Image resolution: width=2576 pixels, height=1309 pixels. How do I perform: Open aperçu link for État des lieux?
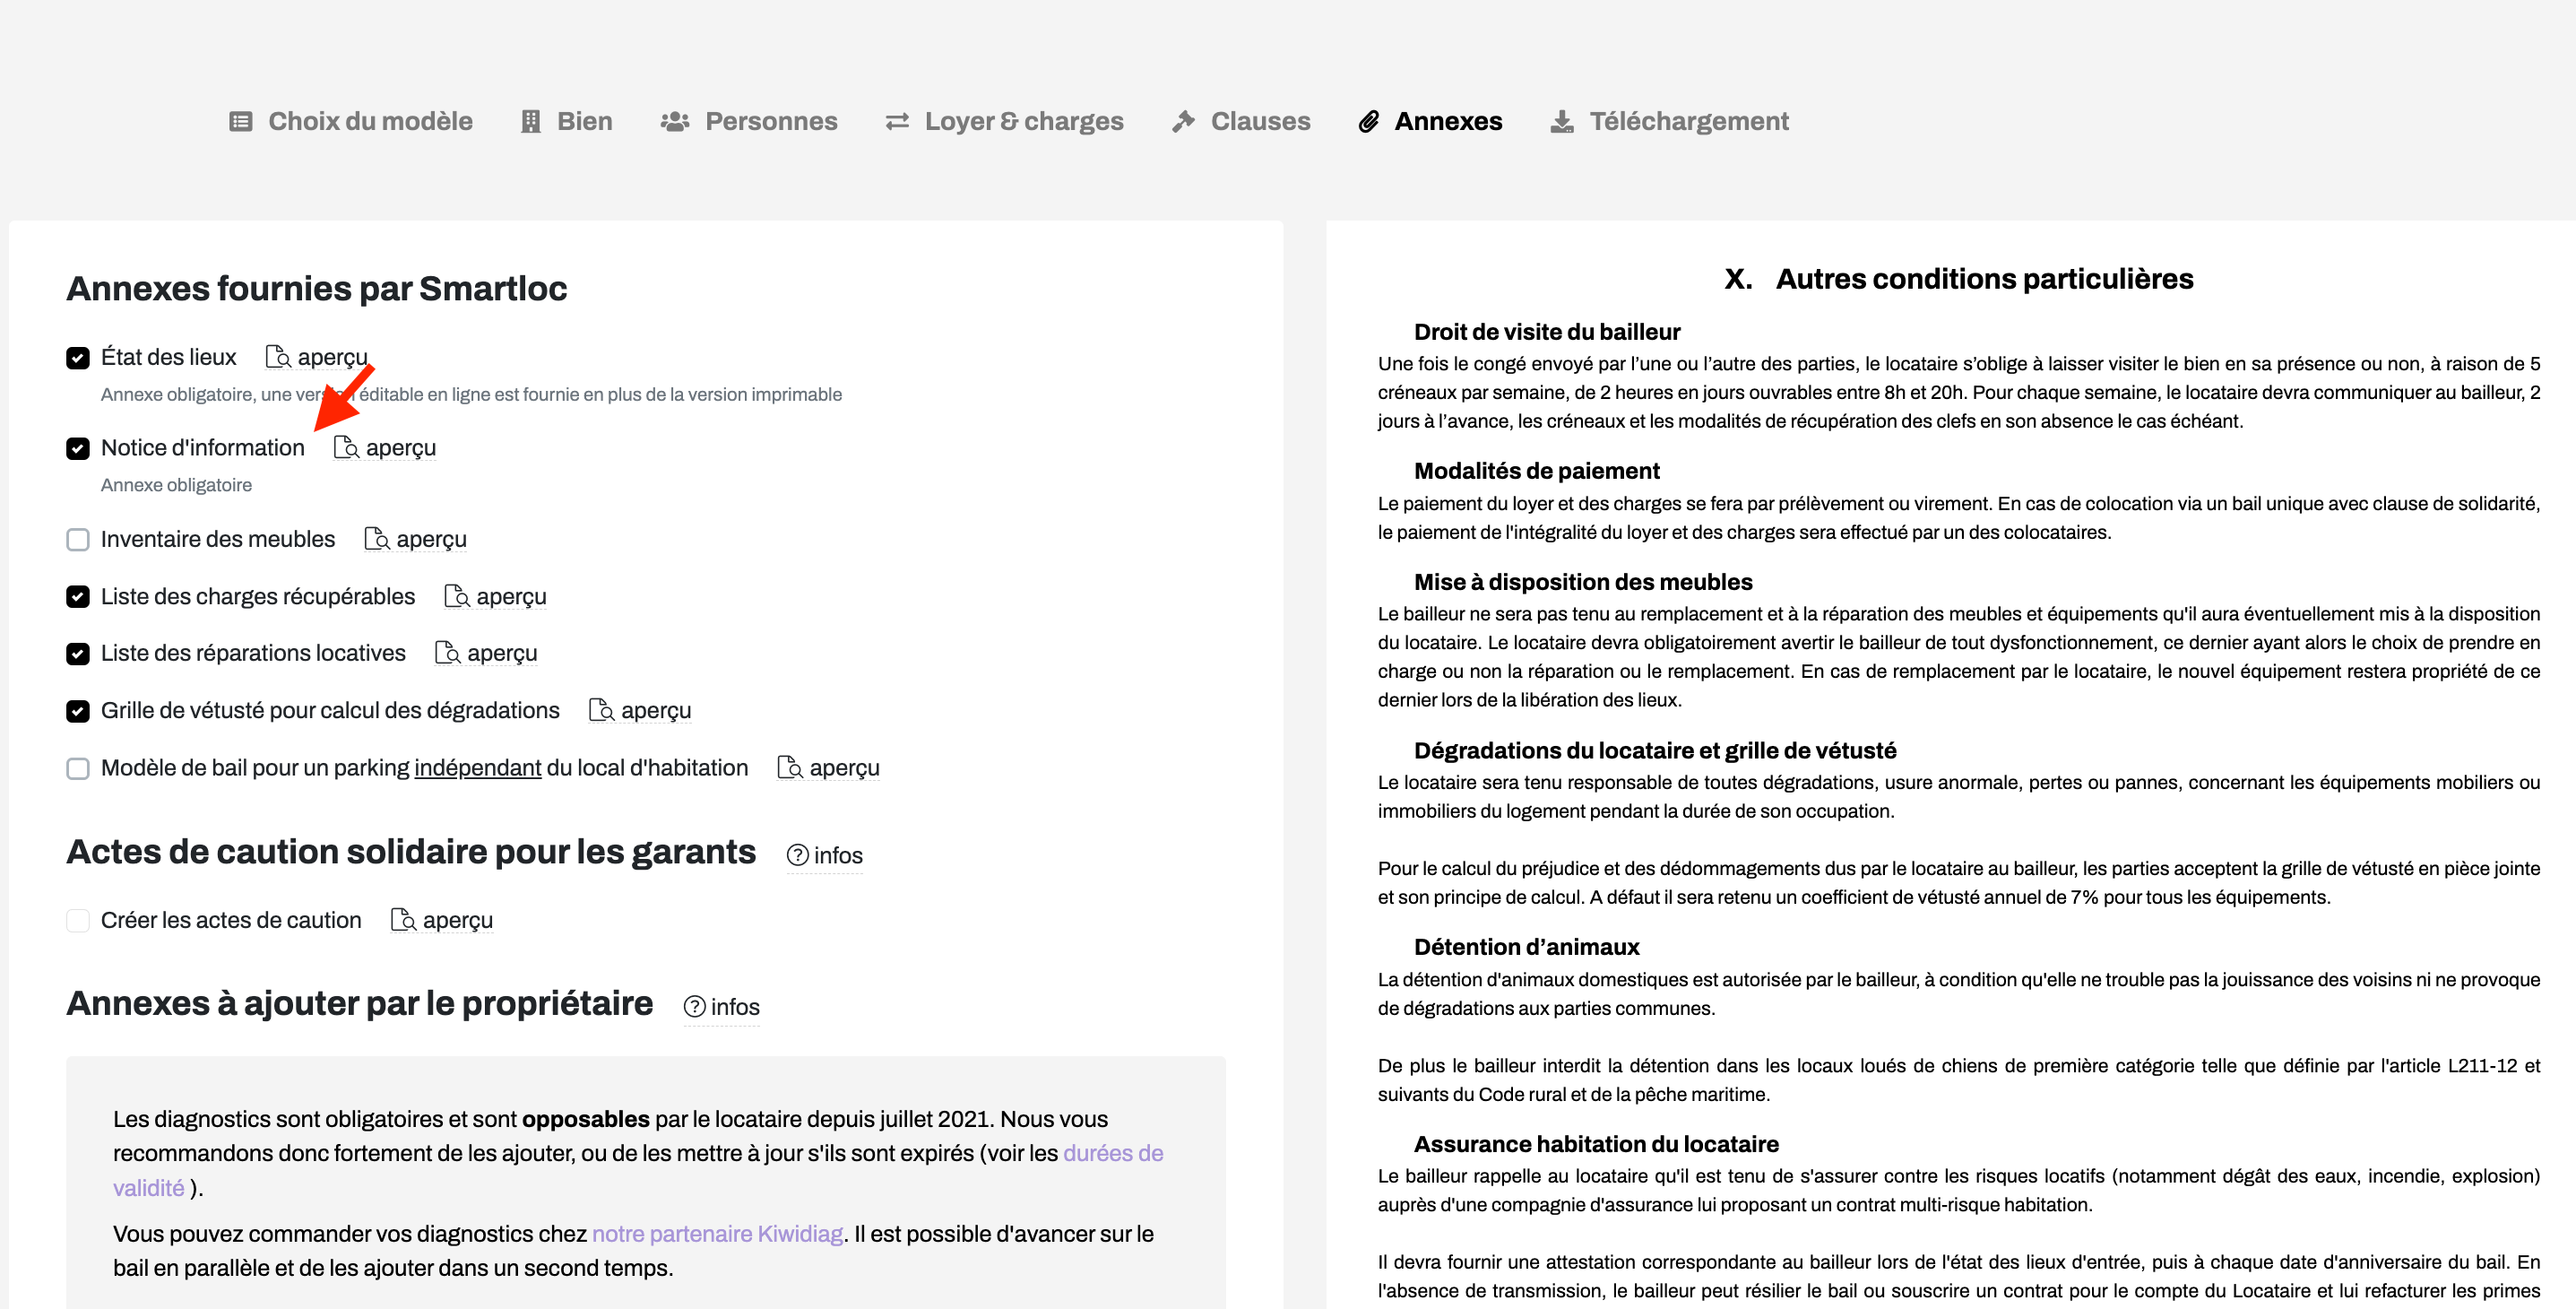click(x=332, y=357)
